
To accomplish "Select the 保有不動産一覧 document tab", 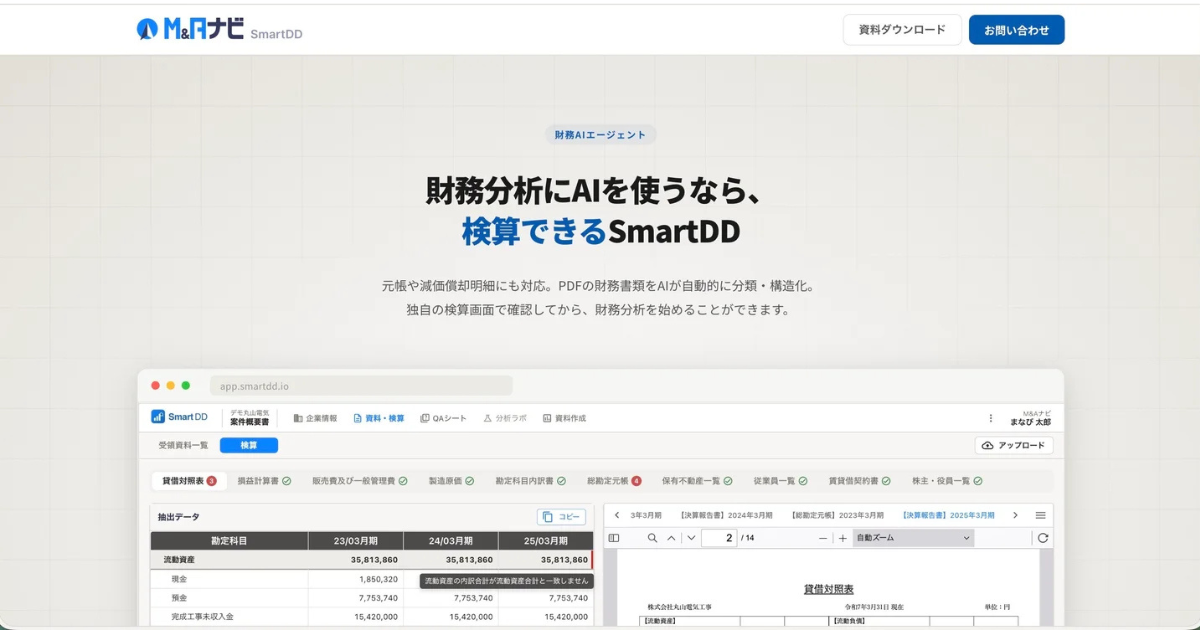I will coord(697,481).
